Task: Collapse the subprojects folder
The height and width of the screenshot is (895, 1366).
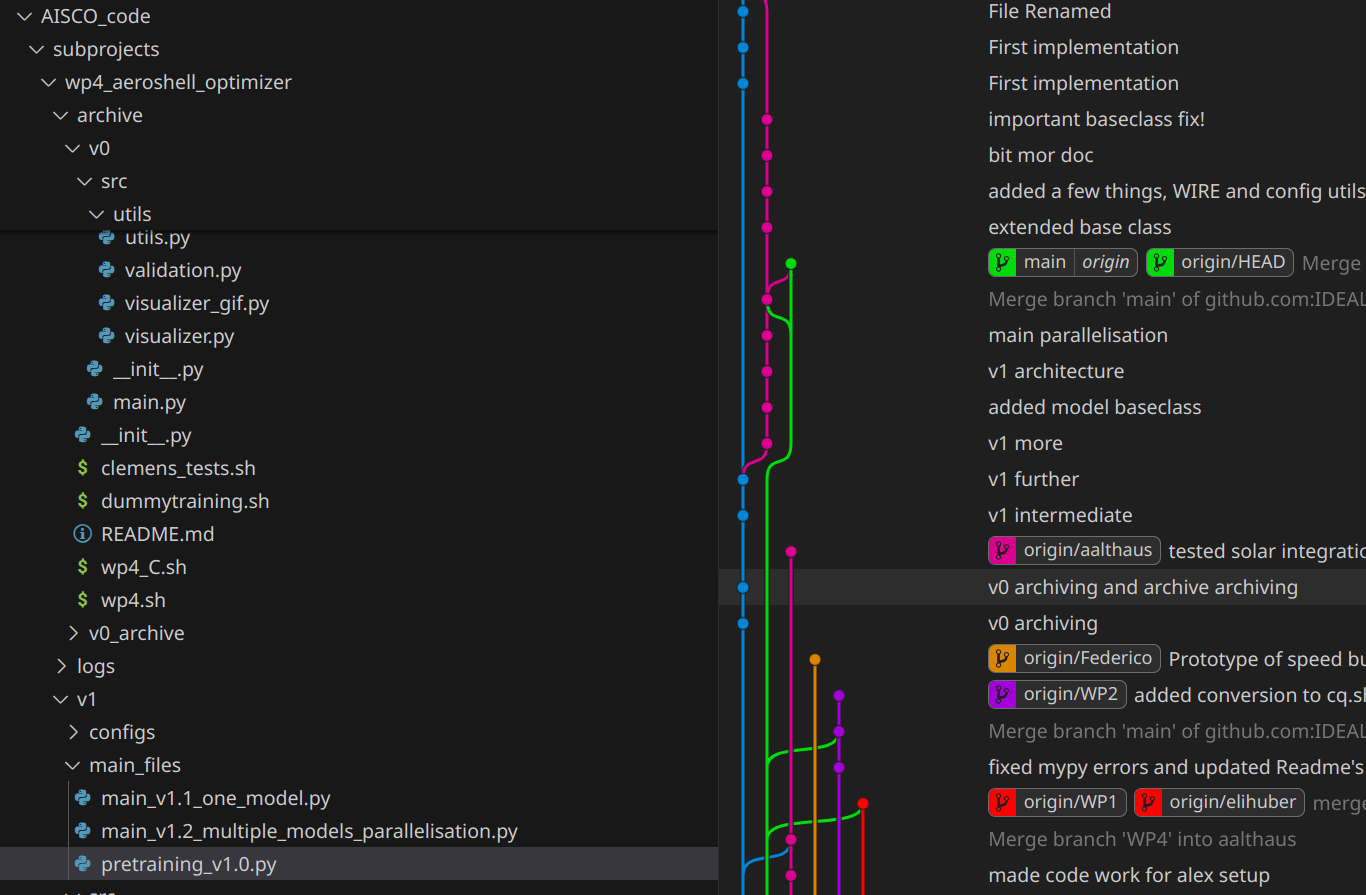Action: [37, 49]
